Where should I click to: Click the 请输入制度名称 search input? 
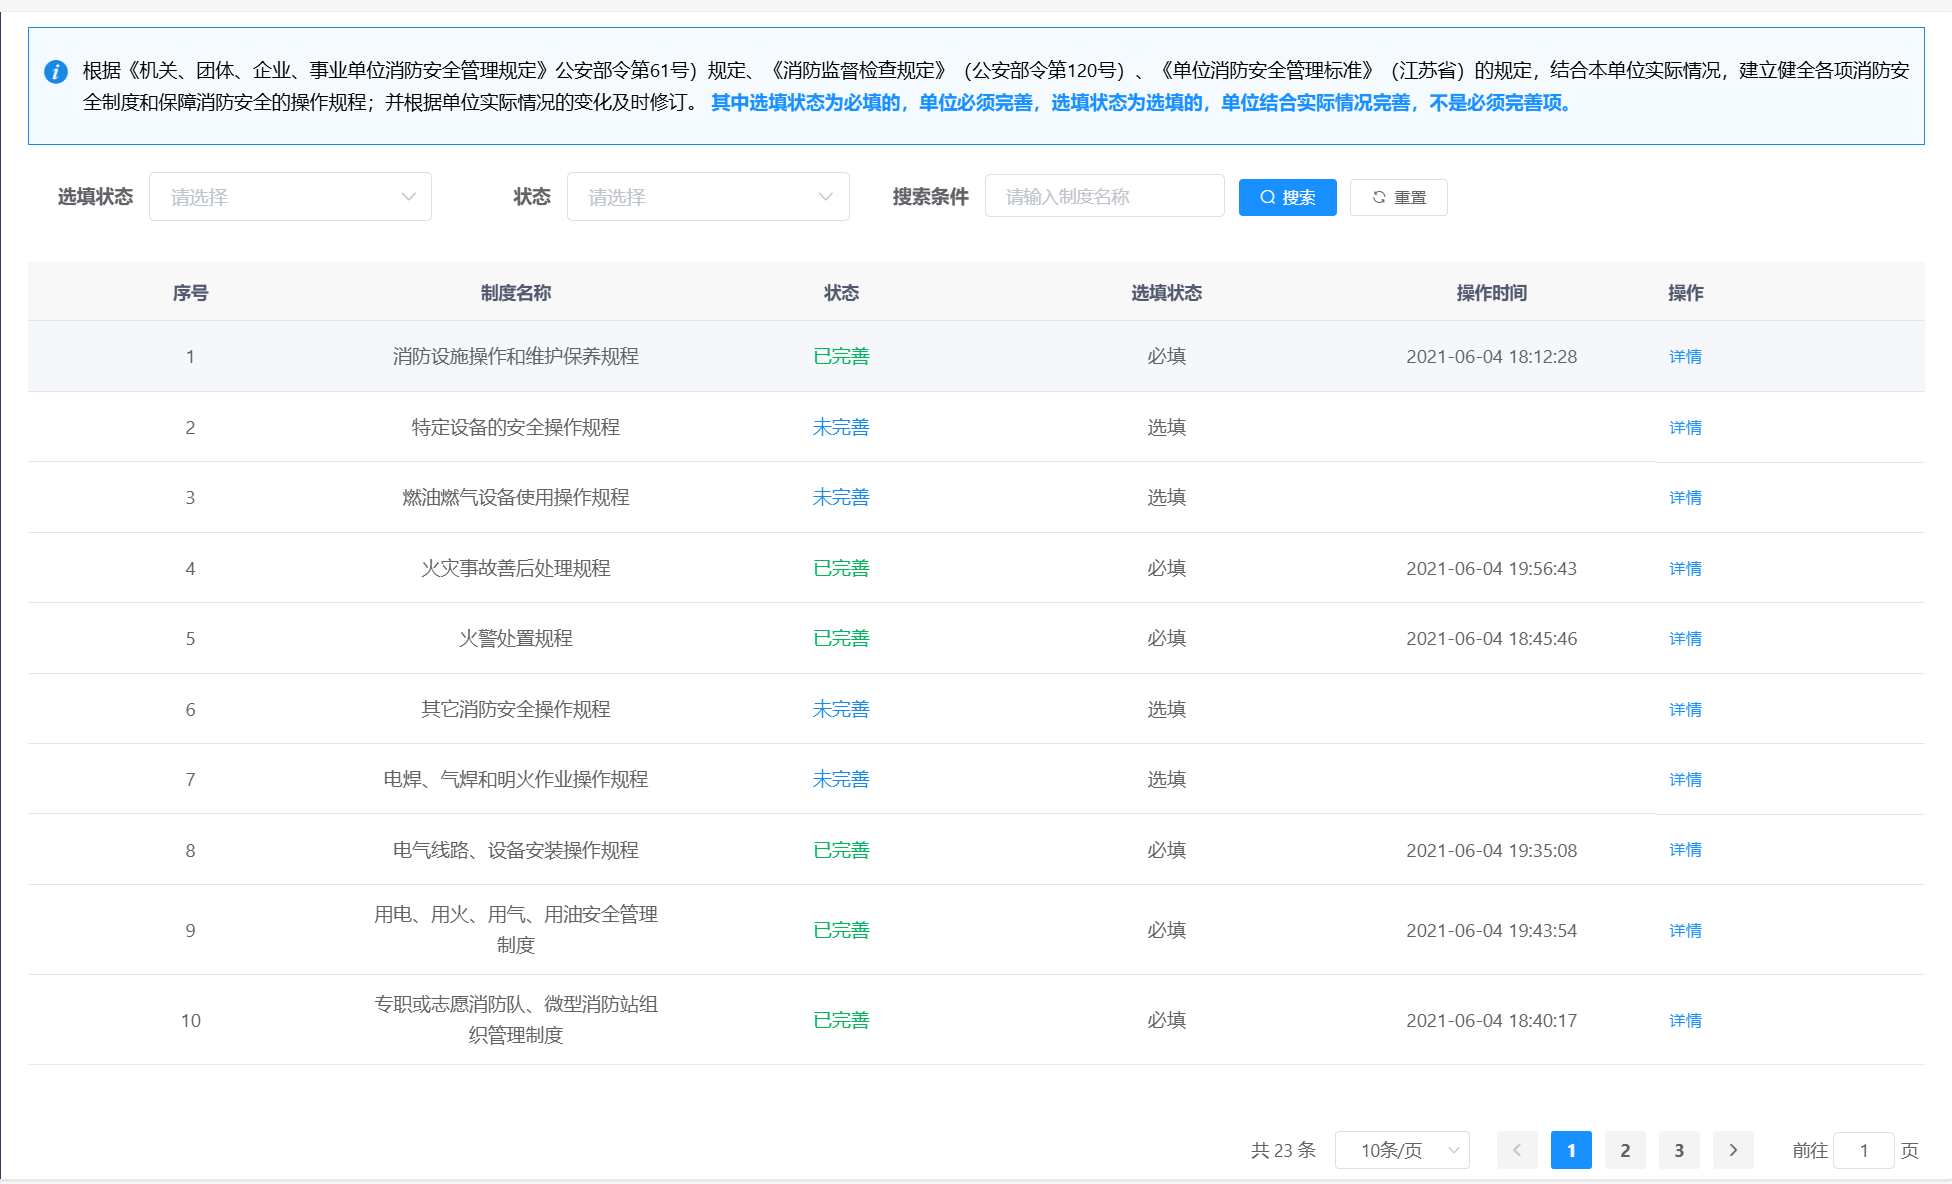1104,196
